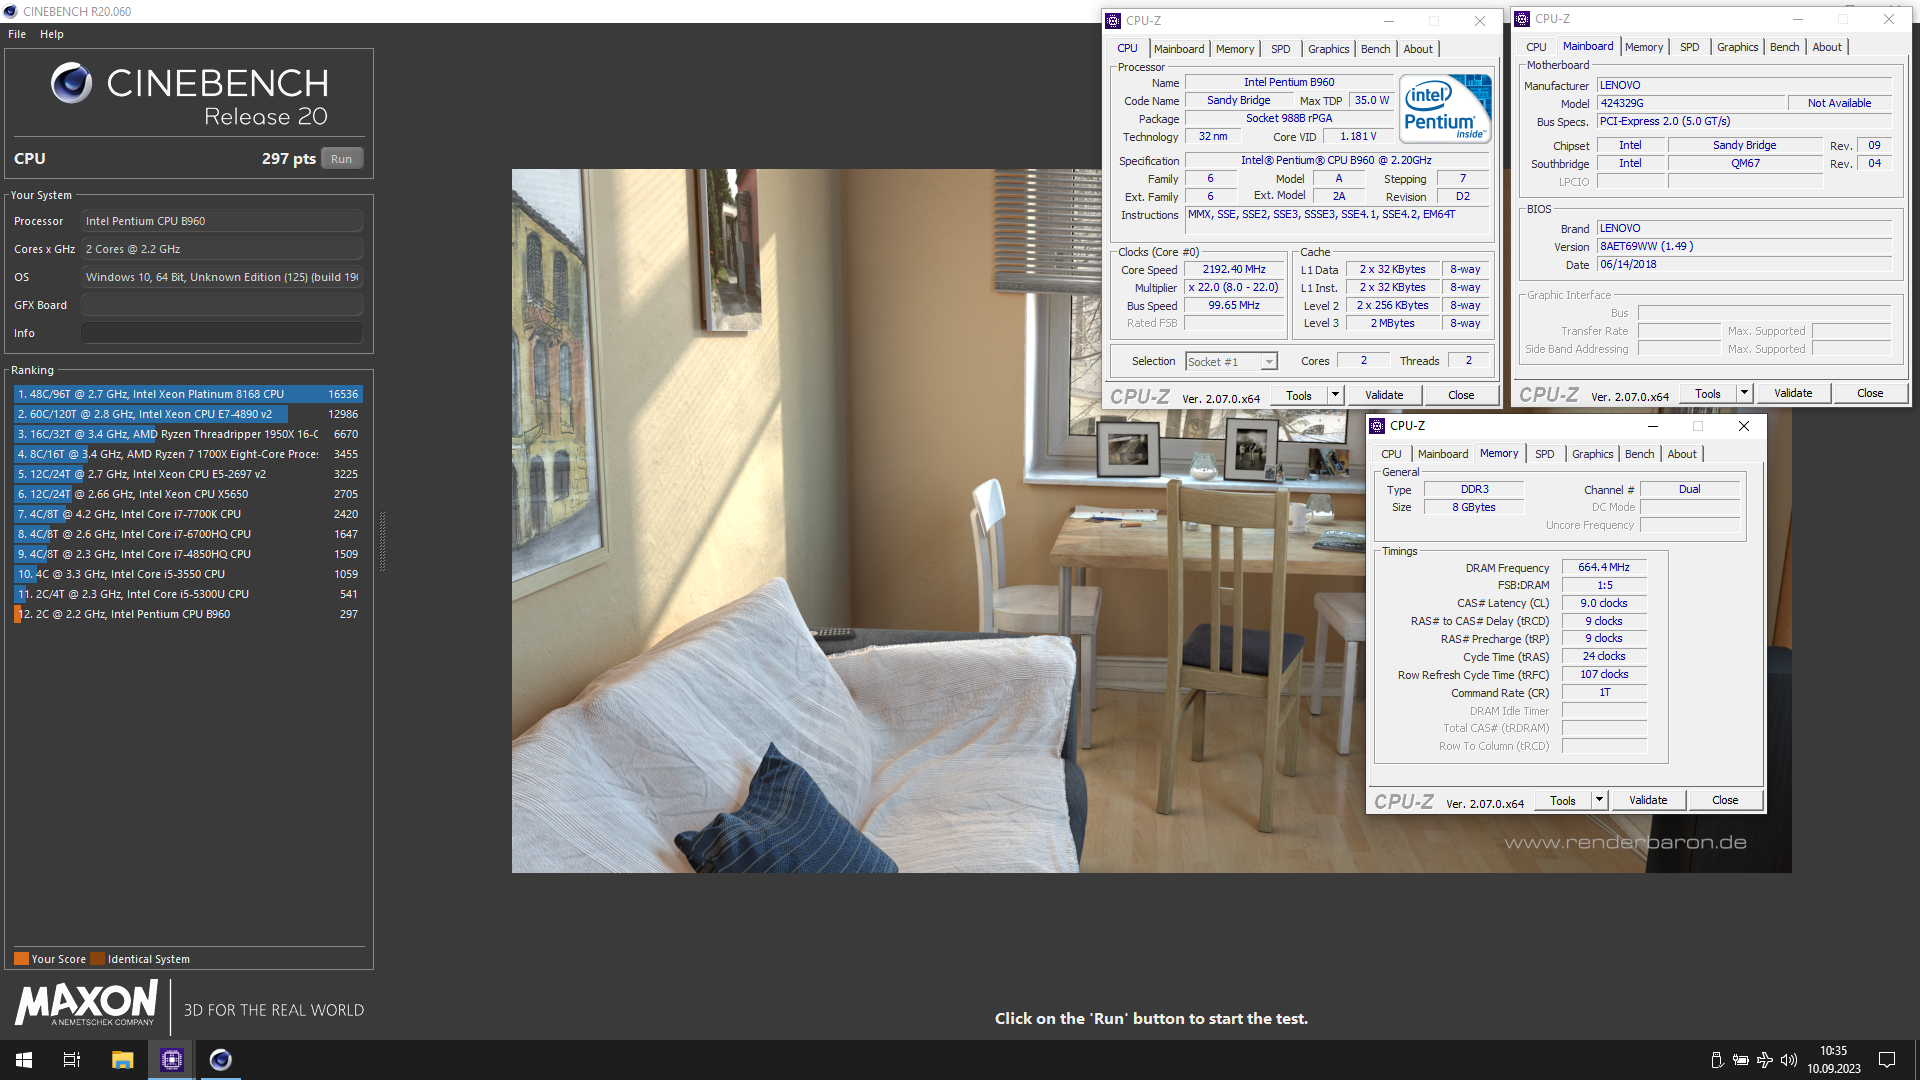The width and height of the screenshot is (1920, 1080).
Task: Click CPU-Z CPU window title icon
Action: (1113, 21)
